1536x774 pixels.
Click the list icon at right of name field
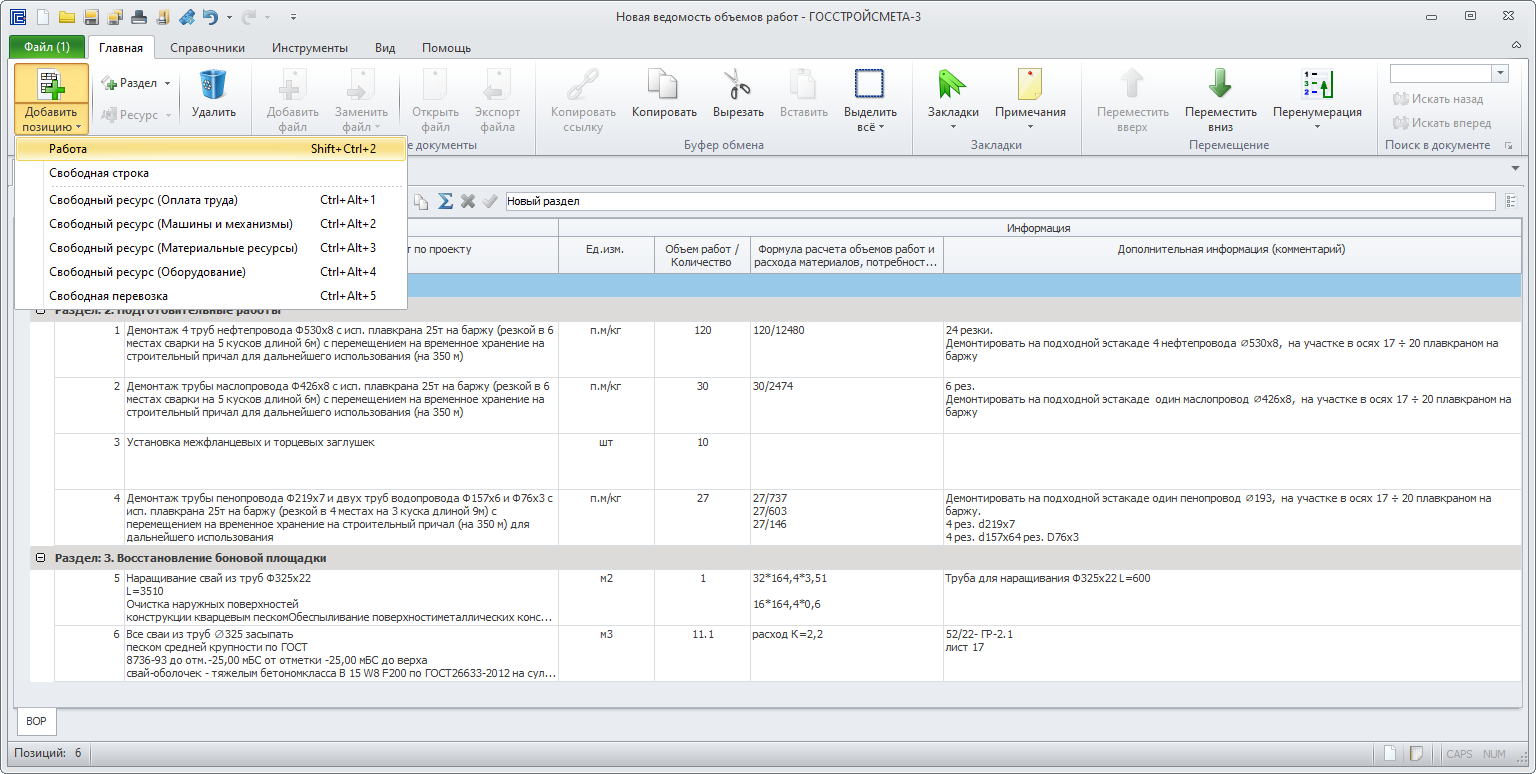pyautogui.click(x=1513, y=201)
